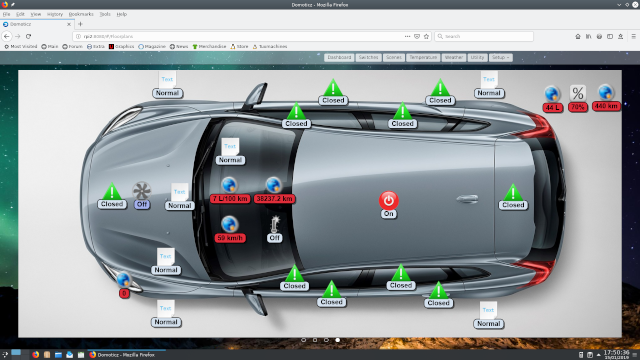Open the Setup dropdown menu
This screenshot has width=640, height=360.
[x=500, y=58]
